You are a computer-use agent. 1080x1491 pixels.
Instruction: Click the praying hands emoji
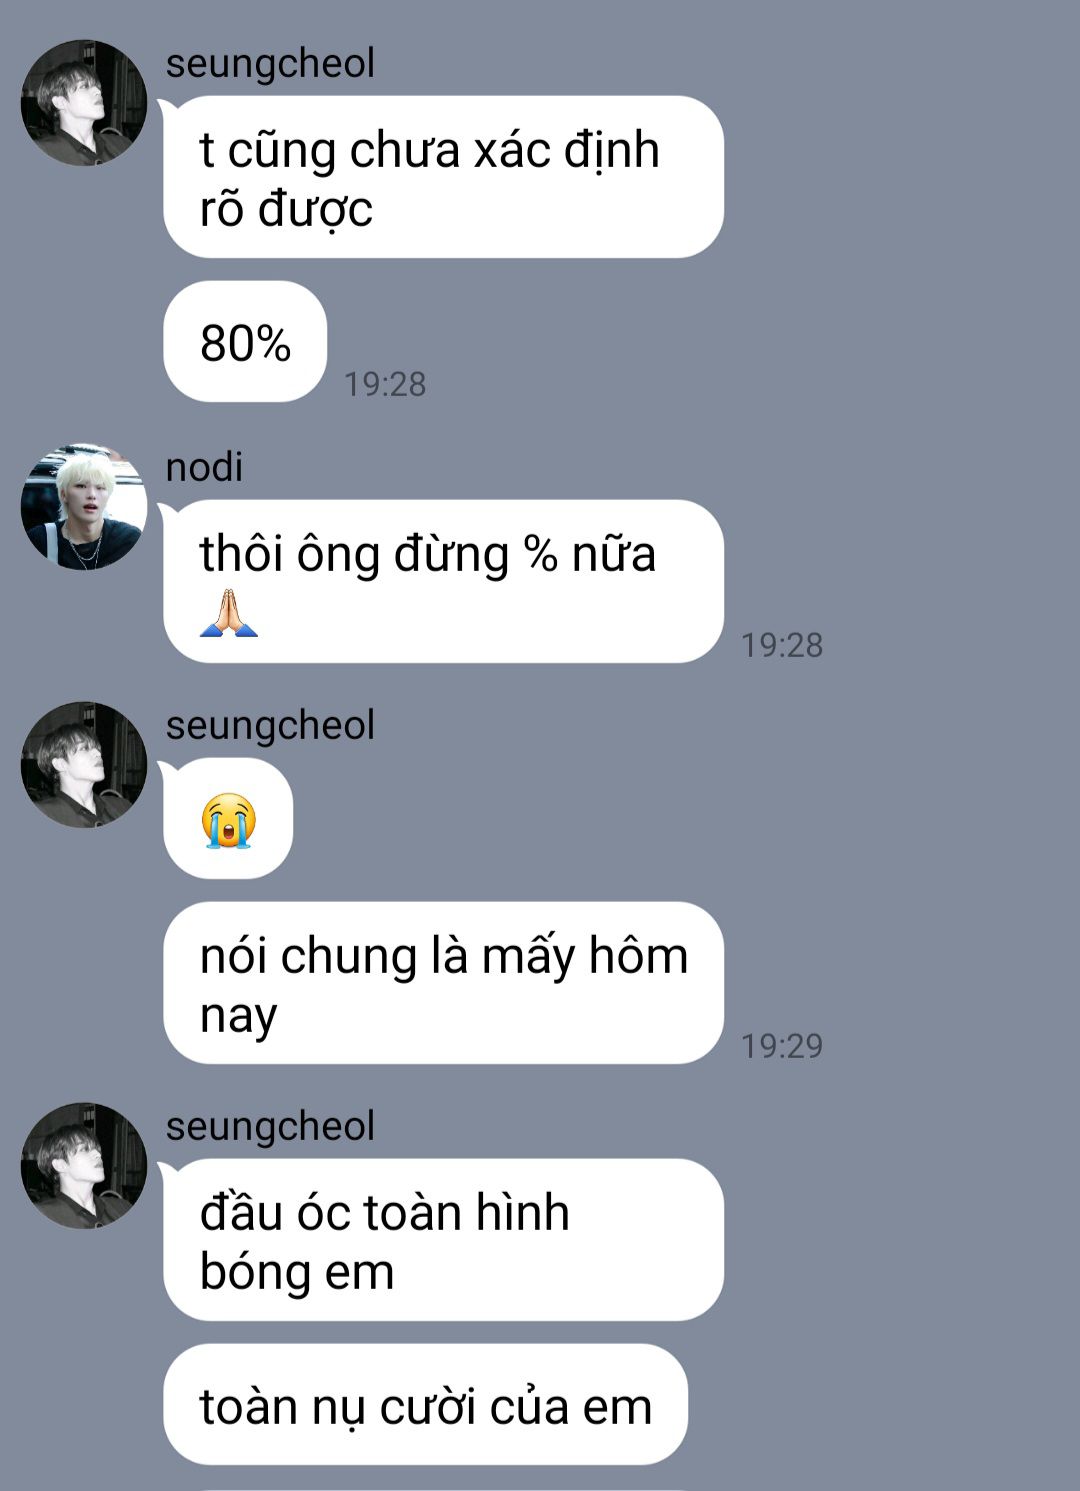pyautogui.click(x=229, y=613)
